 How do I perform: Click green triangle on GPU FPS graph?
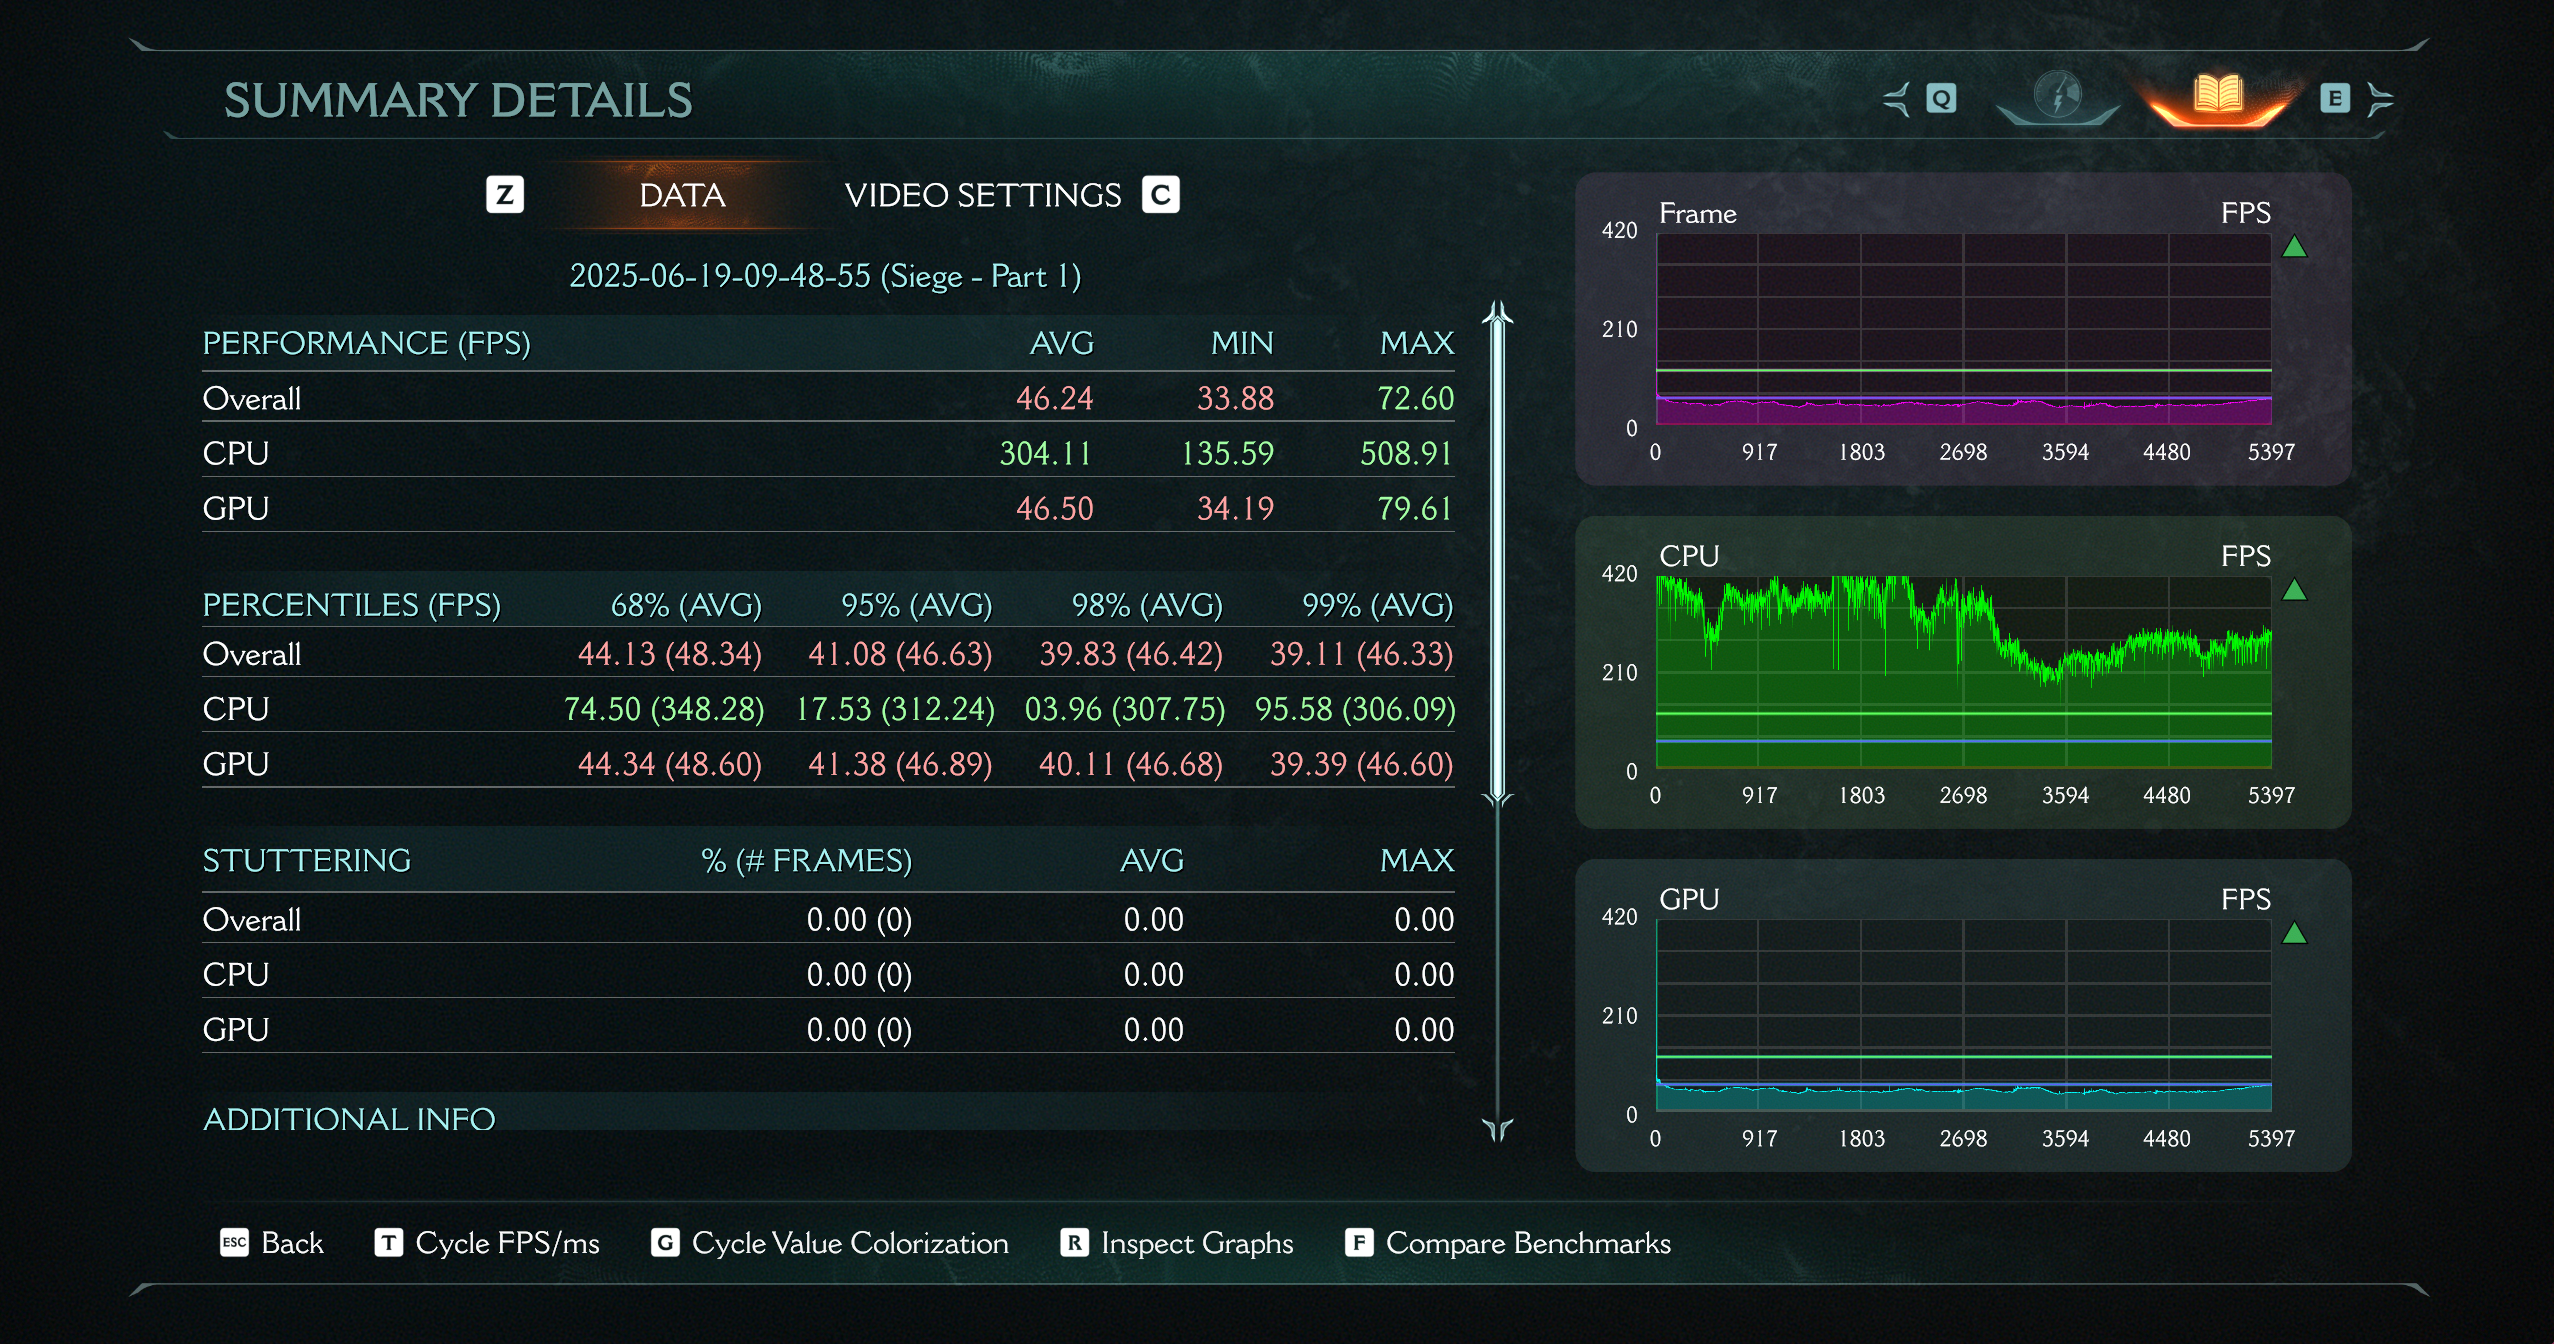[x=2294, y=934]
